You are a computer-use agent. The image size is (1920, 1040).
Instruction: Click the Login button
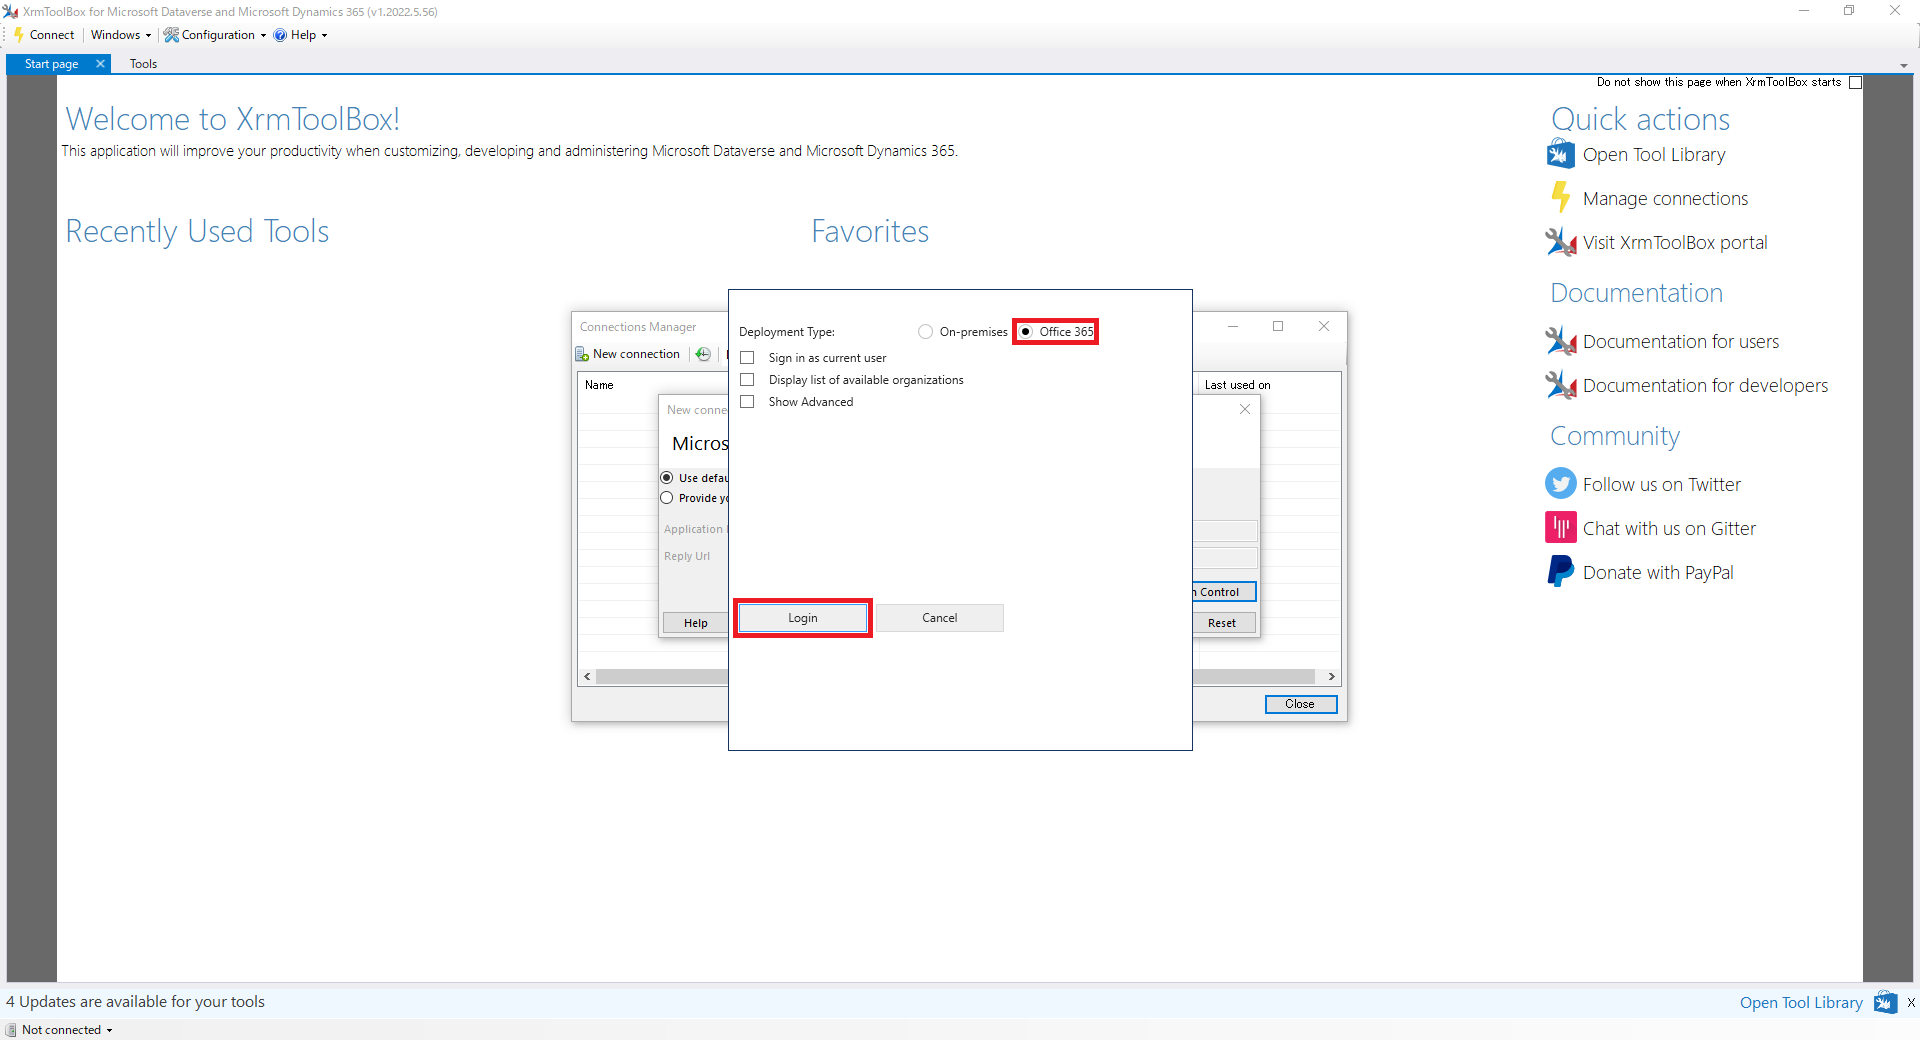[x=803, y=618]
